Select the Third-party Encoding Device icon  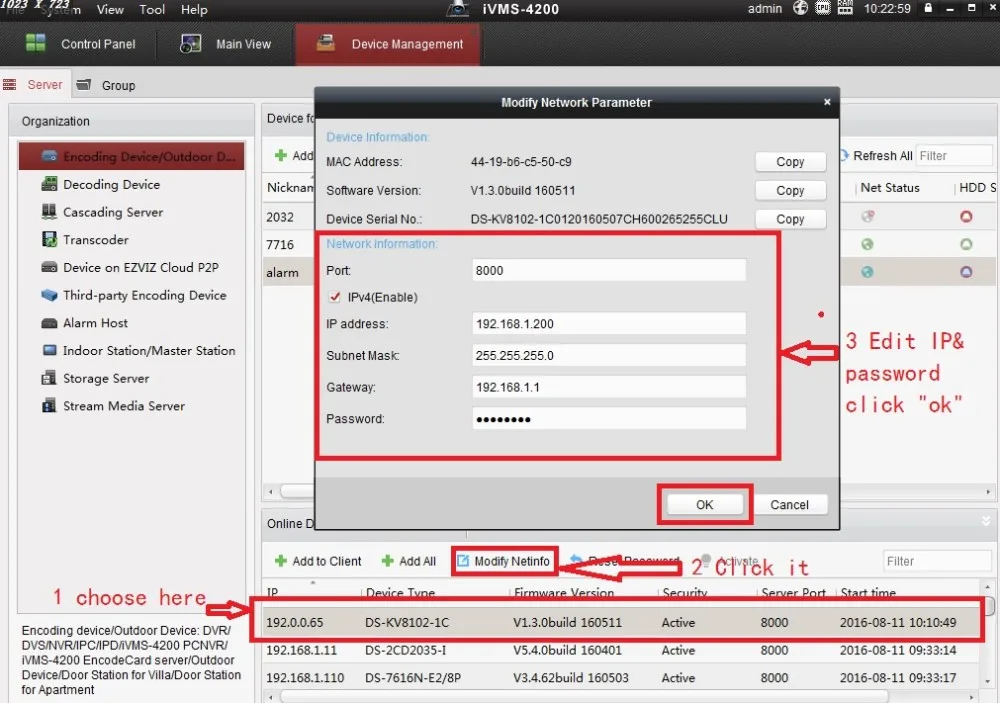click(49, 295)
